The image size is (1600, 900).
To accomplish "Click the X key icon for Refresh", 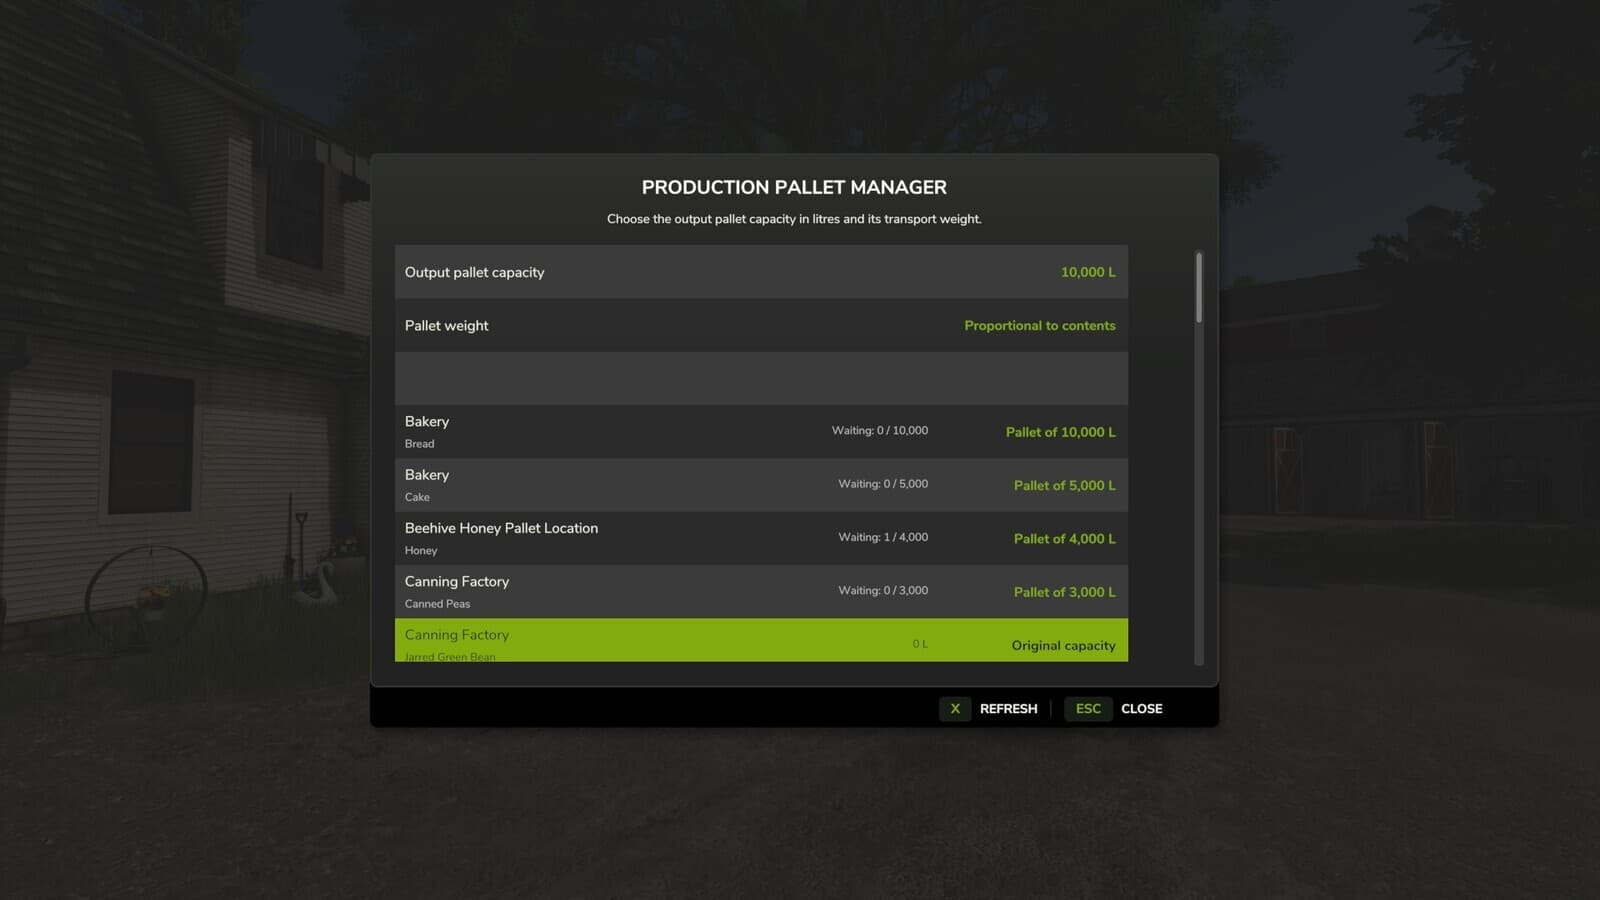I will [955, 708].
